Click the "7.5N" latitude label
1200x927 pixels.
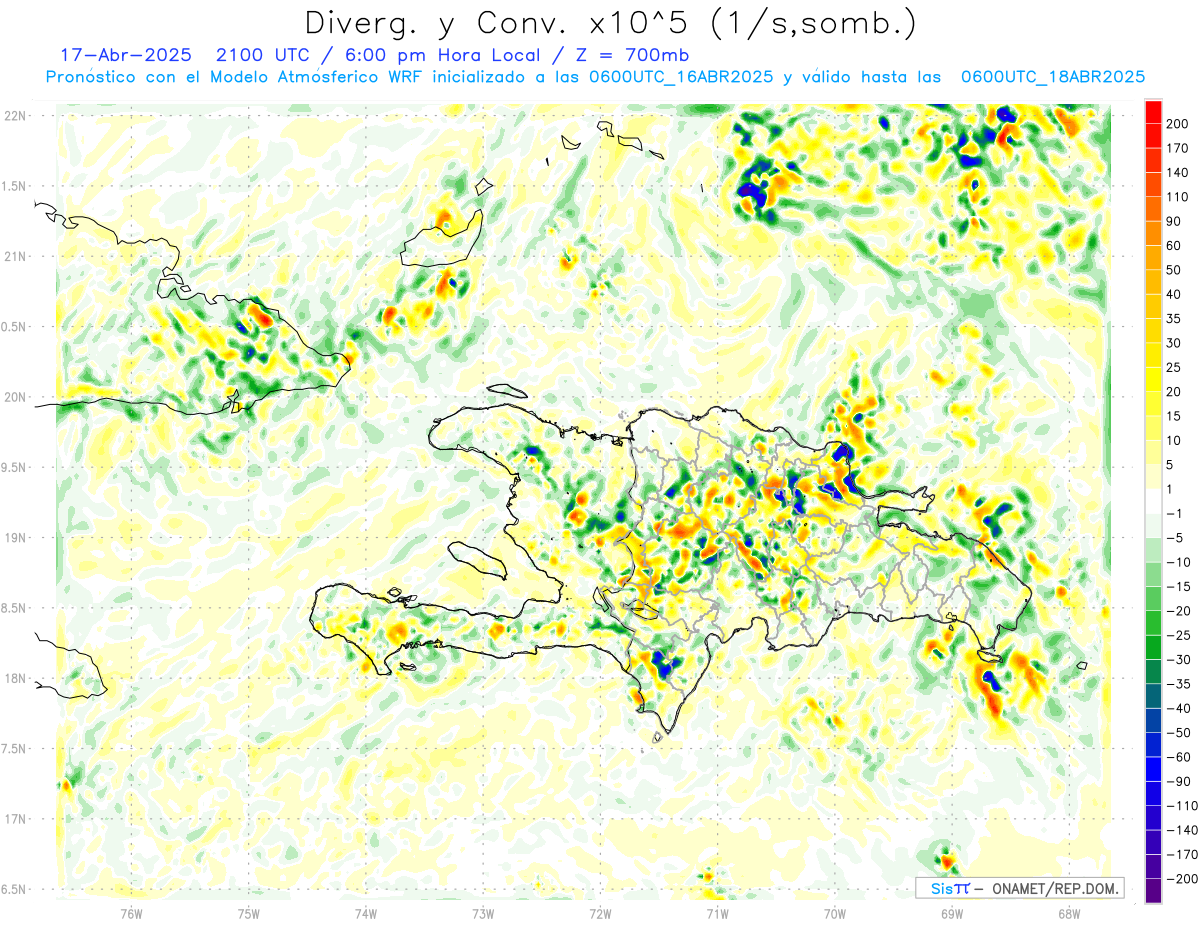click(14, 749)
